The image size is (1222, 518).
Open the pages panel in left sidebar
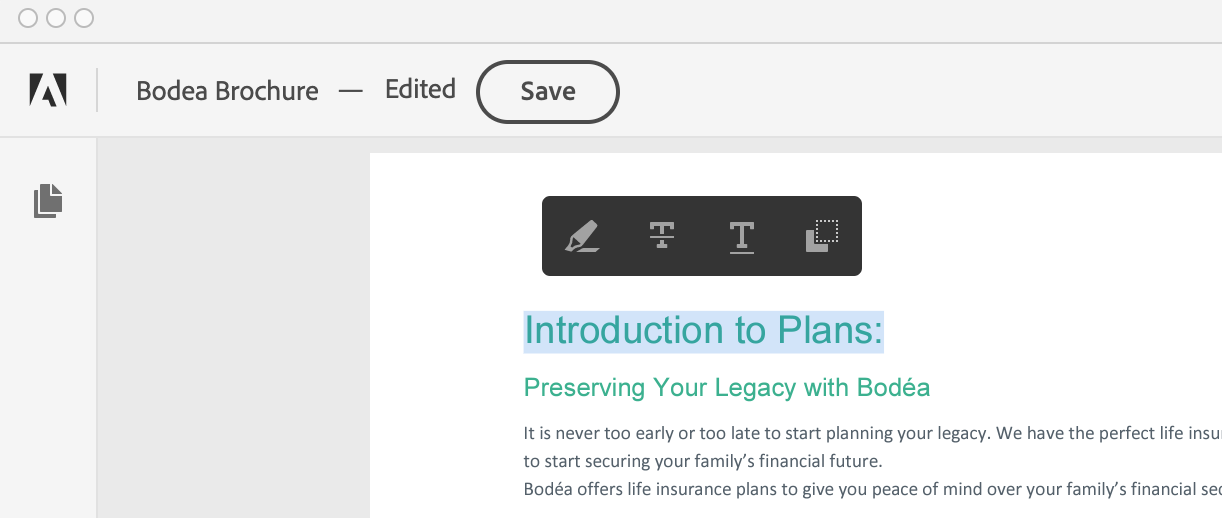click(48, 201)
